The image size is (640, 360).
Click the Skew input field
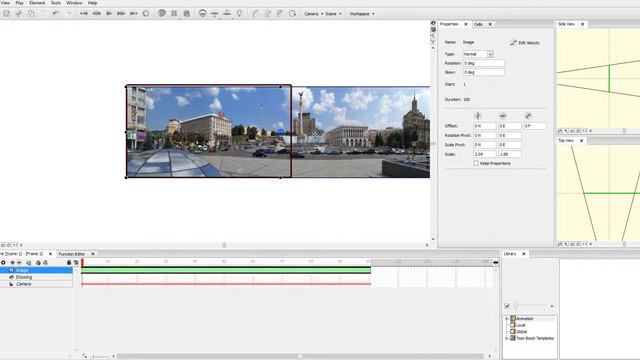point(484,72)
